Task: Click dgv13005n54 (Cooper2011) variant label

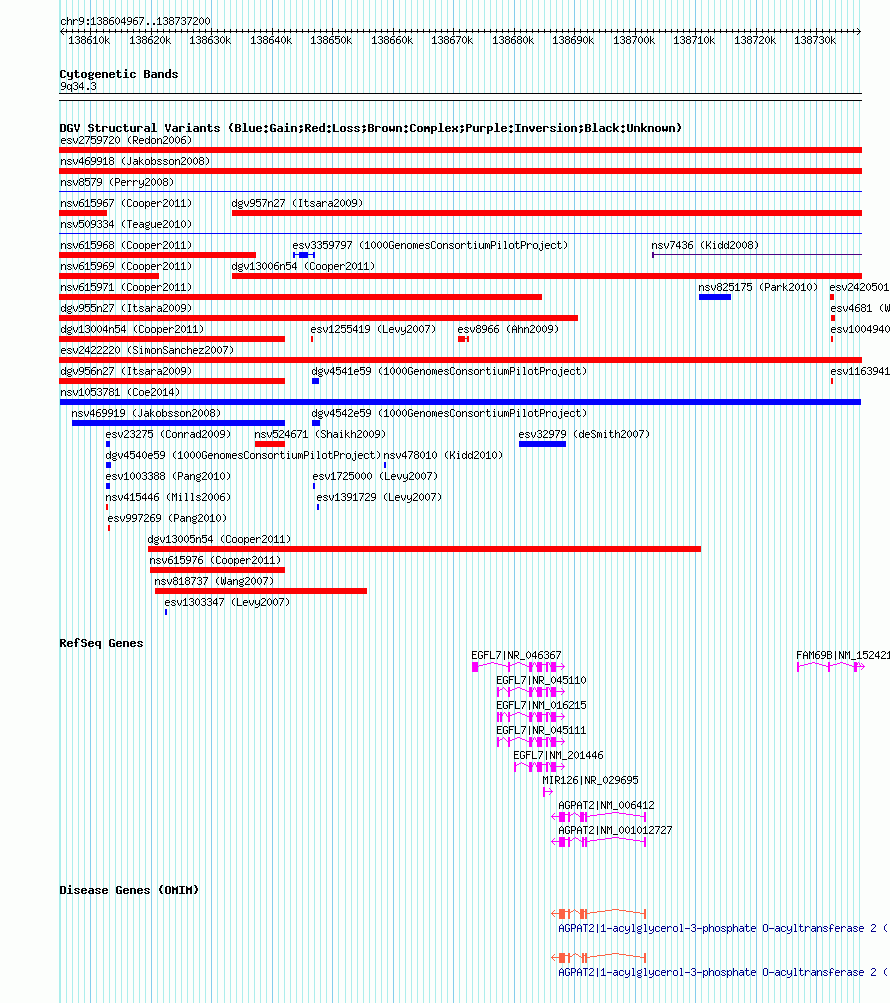Action: coord(219,539)
